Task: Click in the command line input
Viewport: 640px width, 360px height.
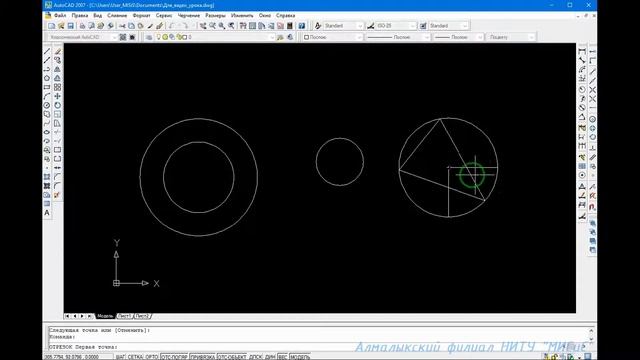Action: [318, 347]
